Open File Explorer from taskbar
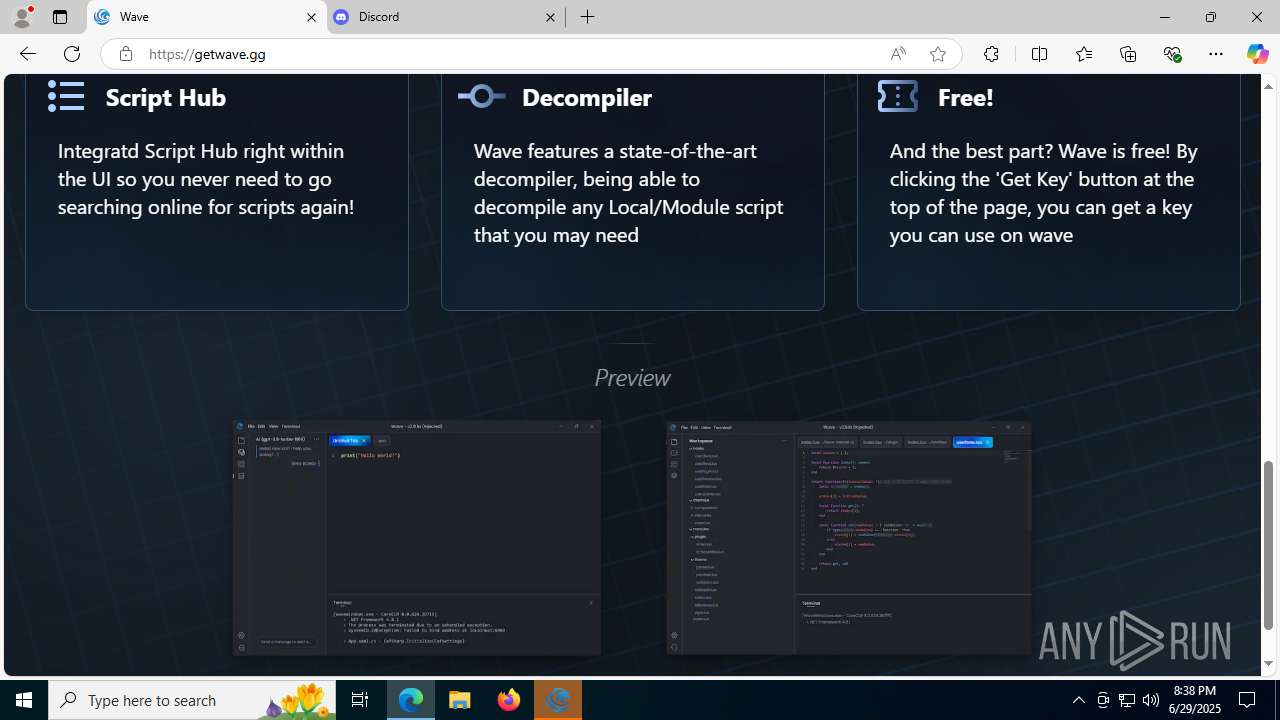The height and width of the screenshot is (720, 1280). click(460, 700)
